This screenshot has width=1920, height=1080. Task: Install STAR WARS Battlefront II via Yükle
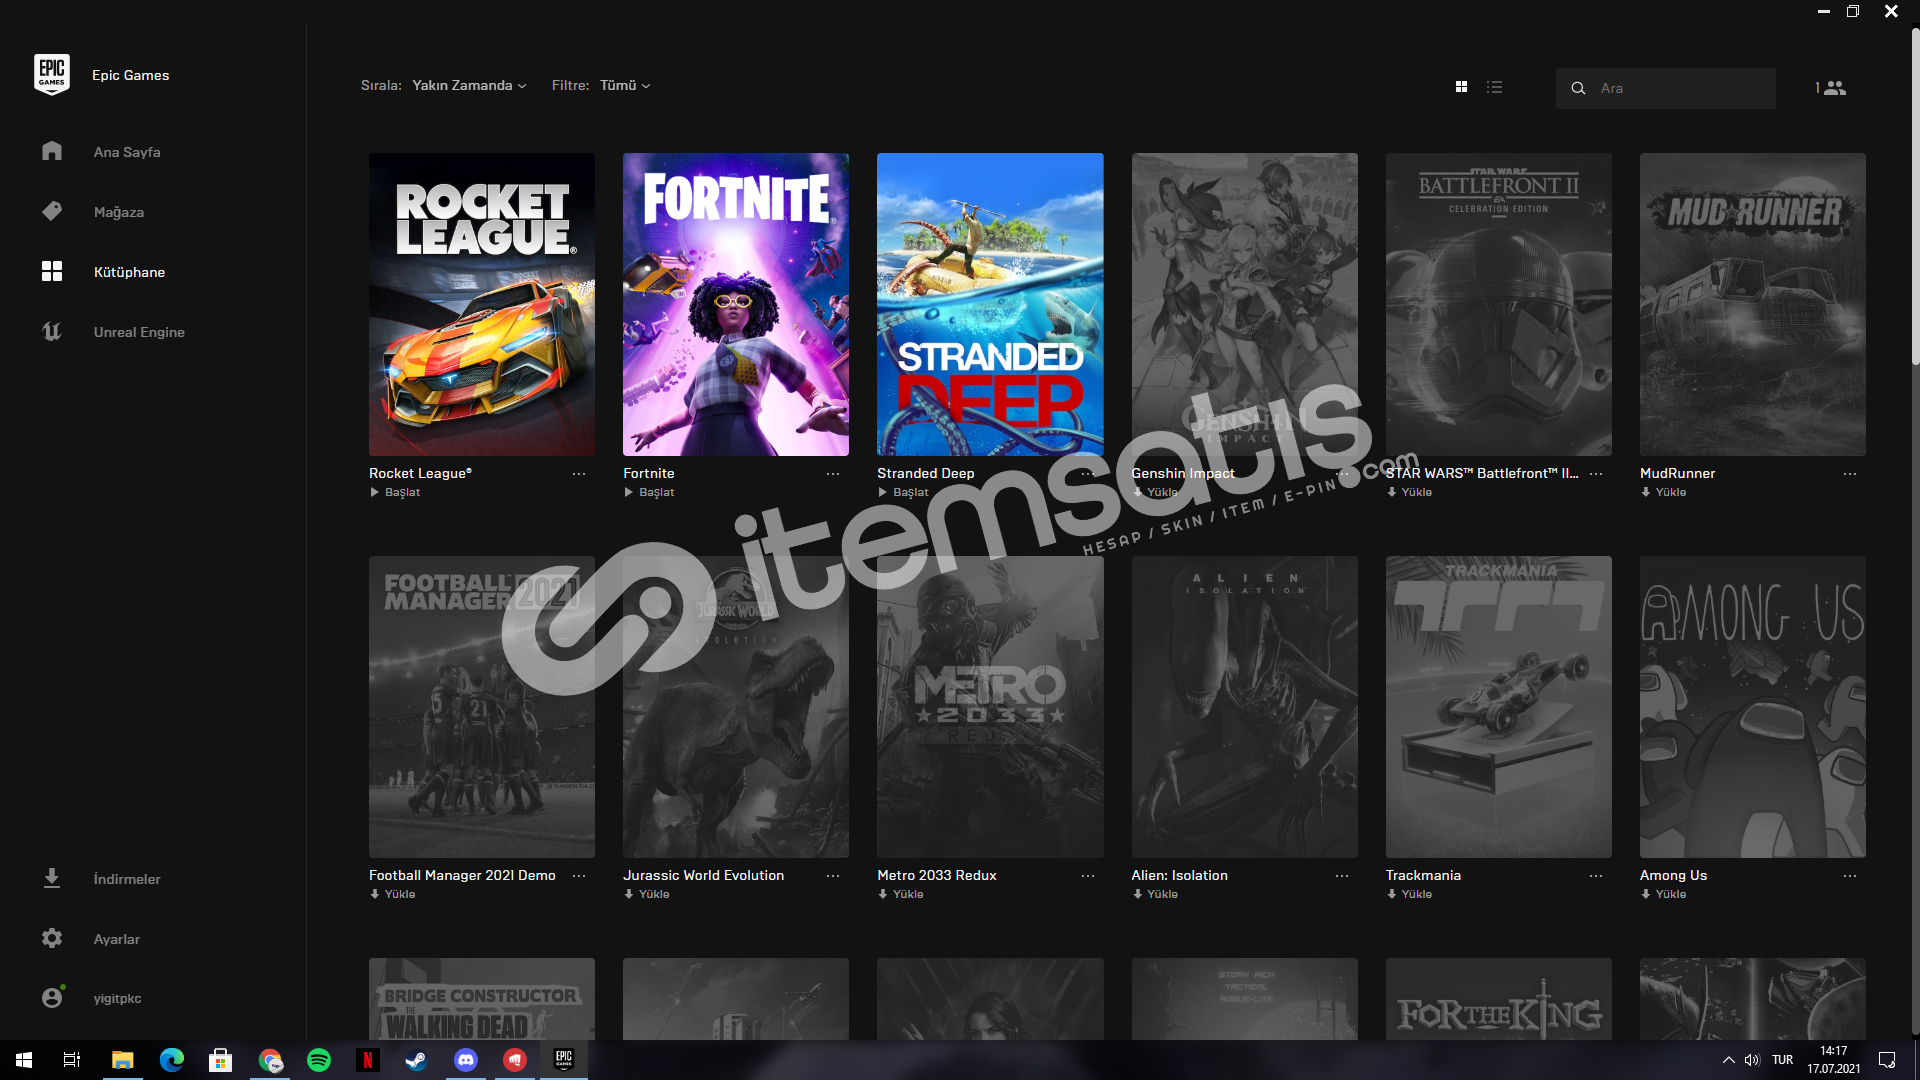(x=1409, y=492)
